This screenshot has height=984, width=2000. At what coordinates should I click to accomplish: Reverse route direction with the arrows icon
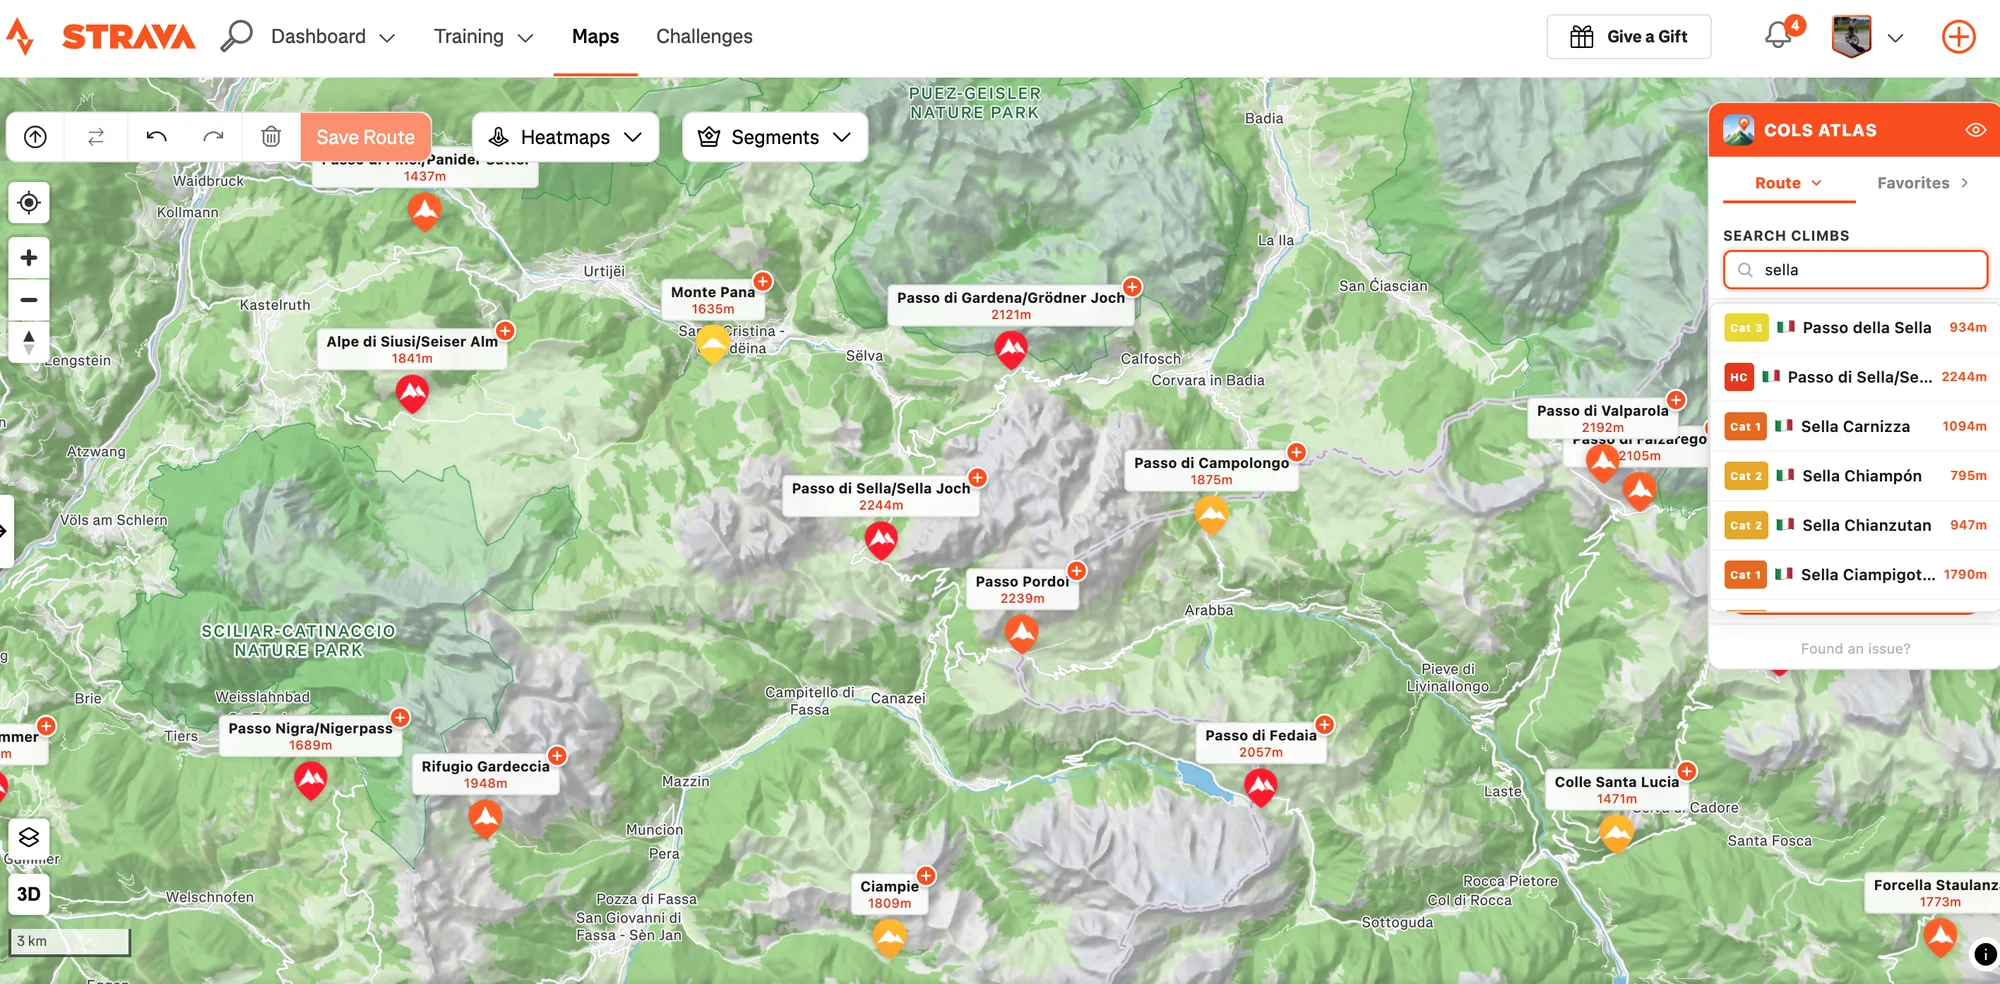click(96, 137)
